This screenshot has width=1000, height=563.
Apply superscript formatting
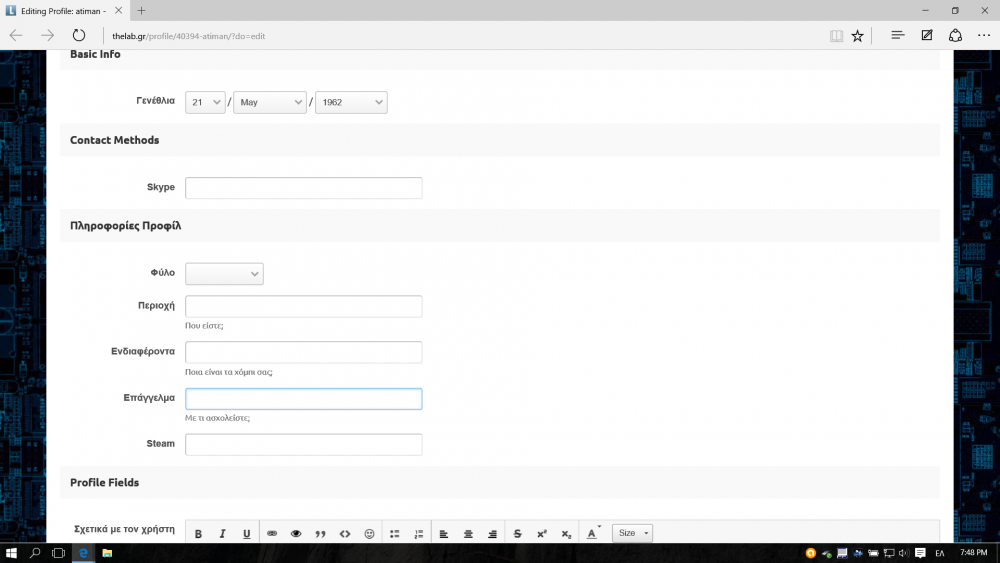pos(542,534)
